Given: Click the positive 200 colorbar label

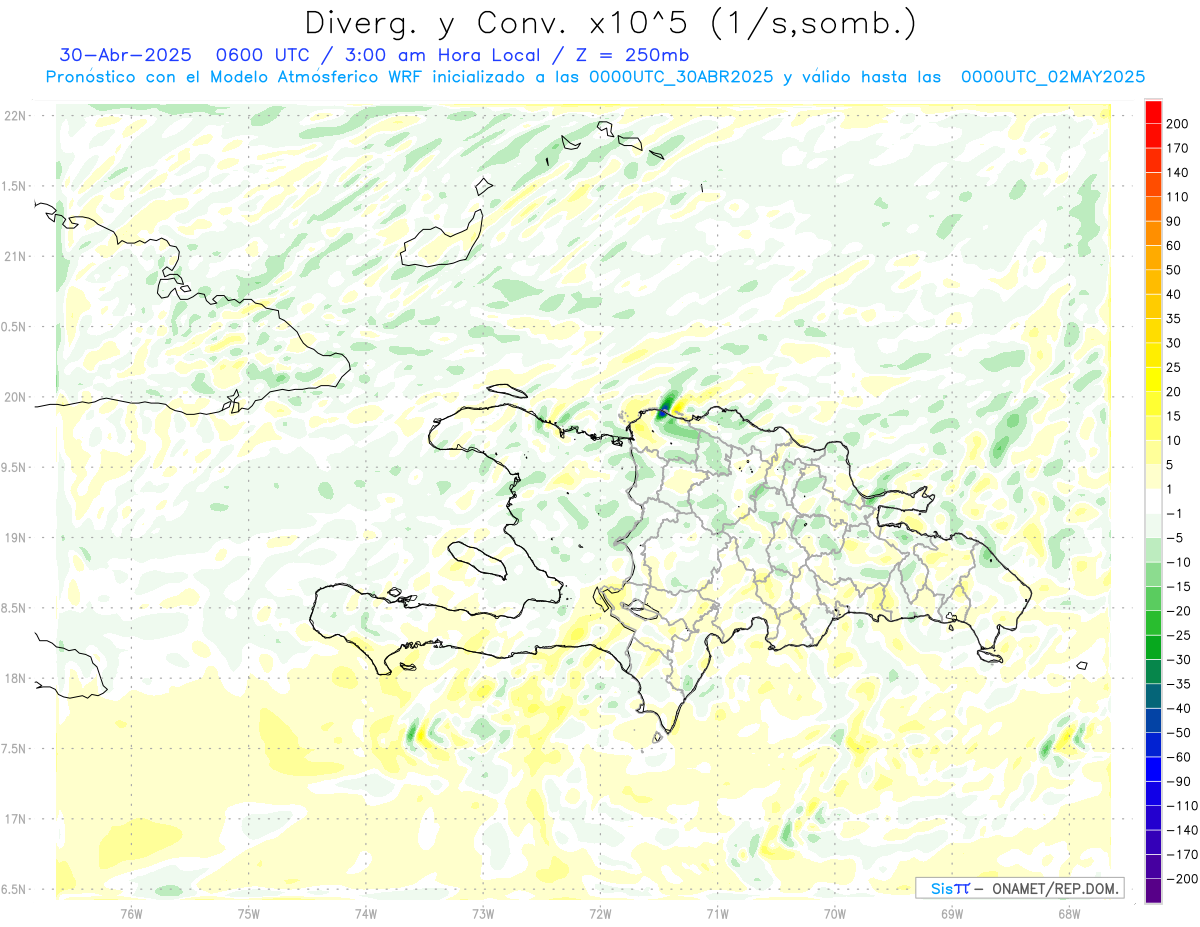Looking at the screenshot, I should [x=1177, y=124].
